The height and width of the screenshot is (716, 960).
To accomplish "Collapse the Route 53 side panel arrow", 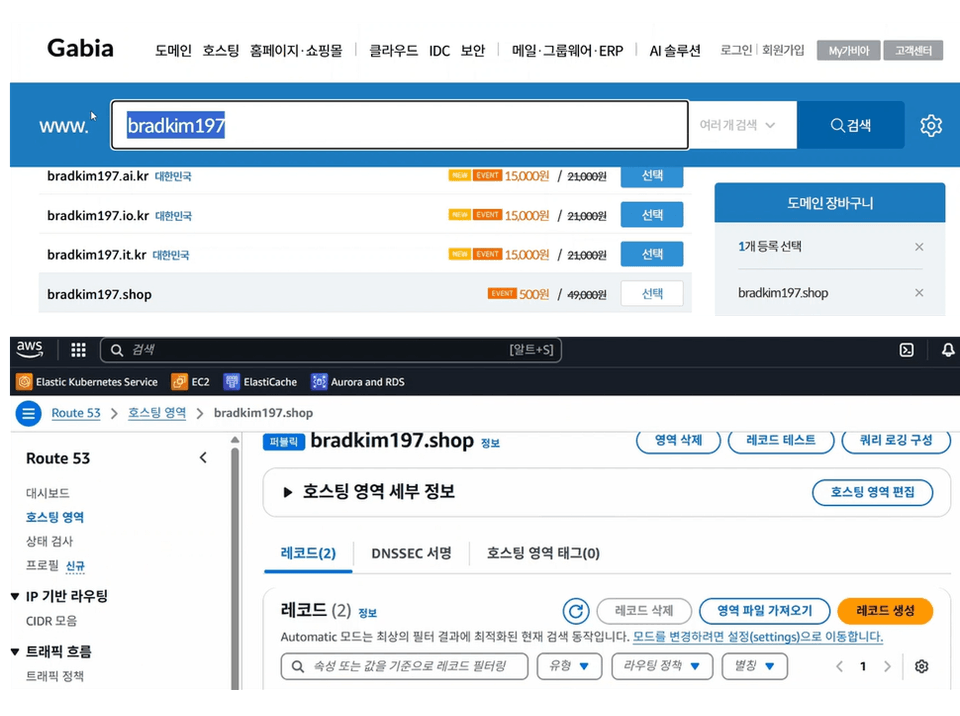I will pos(203,458).
